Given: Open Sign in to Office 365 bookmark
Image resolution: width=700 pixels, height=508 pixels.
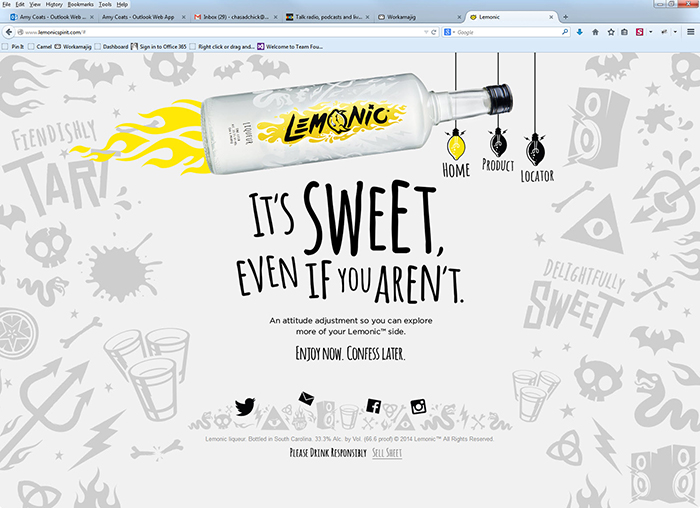Looking at the screenshot, I should tap(158, 46).
